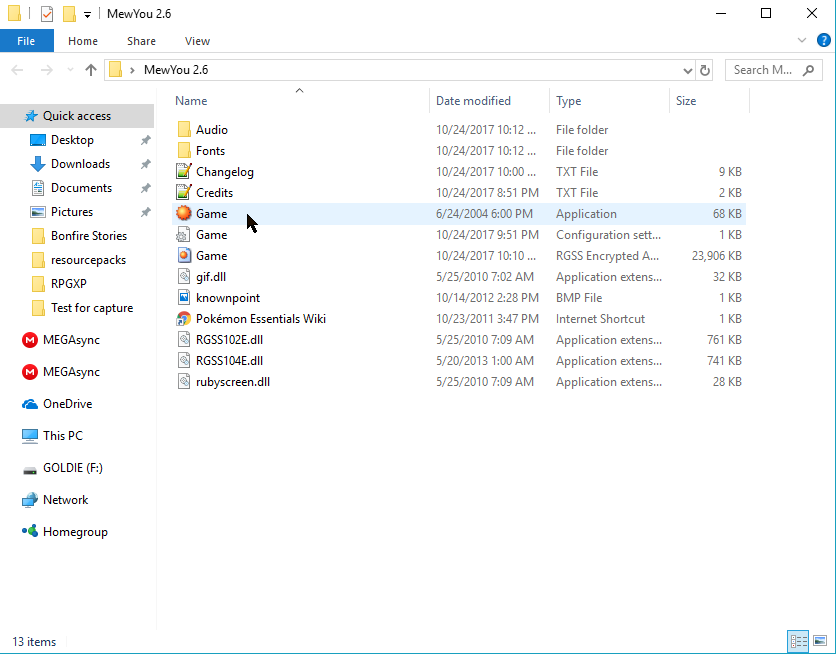Switch to the View tab
This screenshot has height=654, width=836.
click(x=197, y=41)
